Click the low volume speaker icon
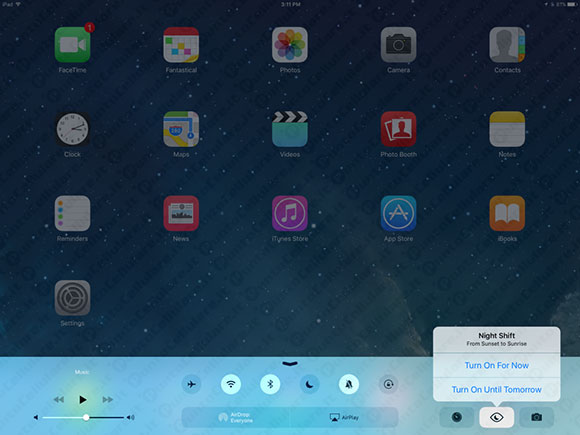 [x=36, y=417]
